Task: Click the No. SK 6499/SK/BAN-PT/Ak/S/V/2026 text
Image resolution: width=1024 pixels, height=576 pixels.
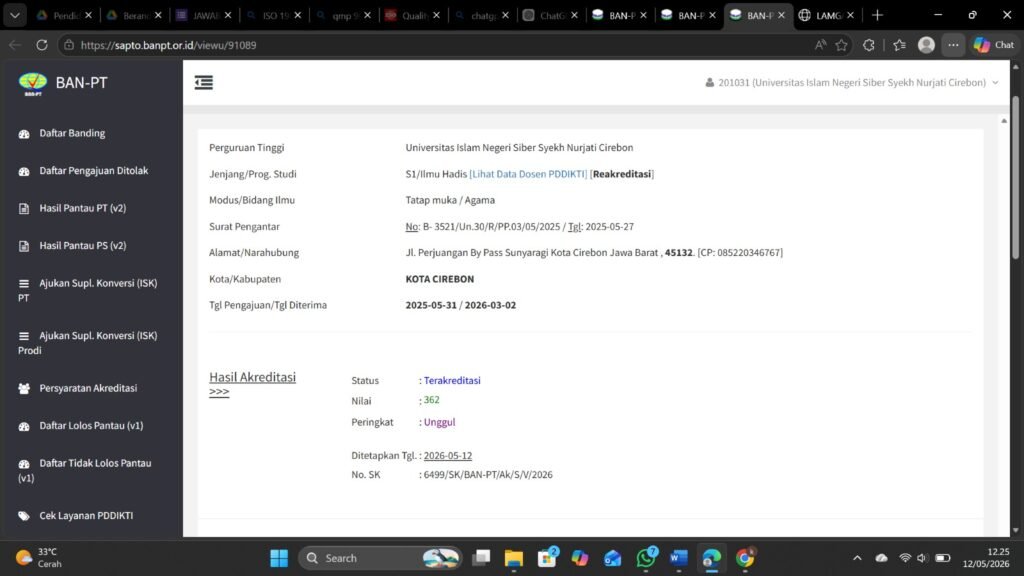Action: click(488, 475)
